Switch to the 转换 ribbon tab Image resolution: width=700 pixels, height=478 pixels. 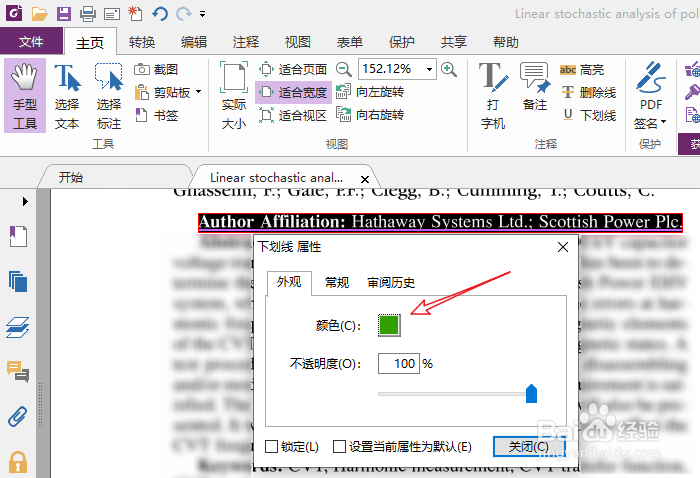click(x=142, y=42)
